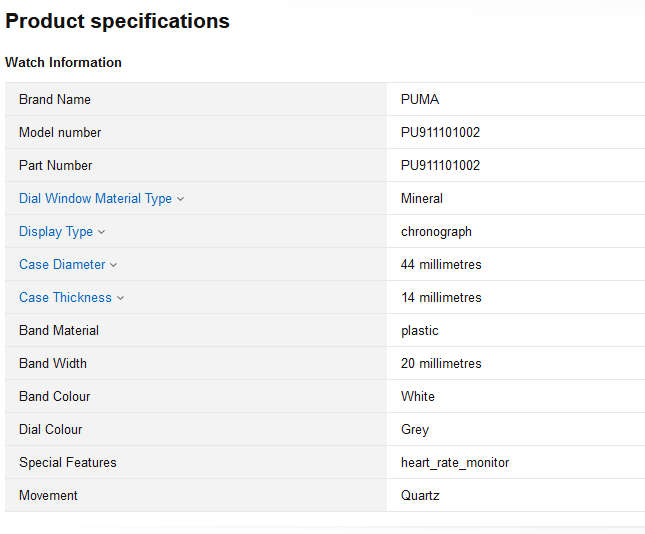Click the Model number value PU911101002
Viewport: 645px width, 534px height.
pos(440,132)
